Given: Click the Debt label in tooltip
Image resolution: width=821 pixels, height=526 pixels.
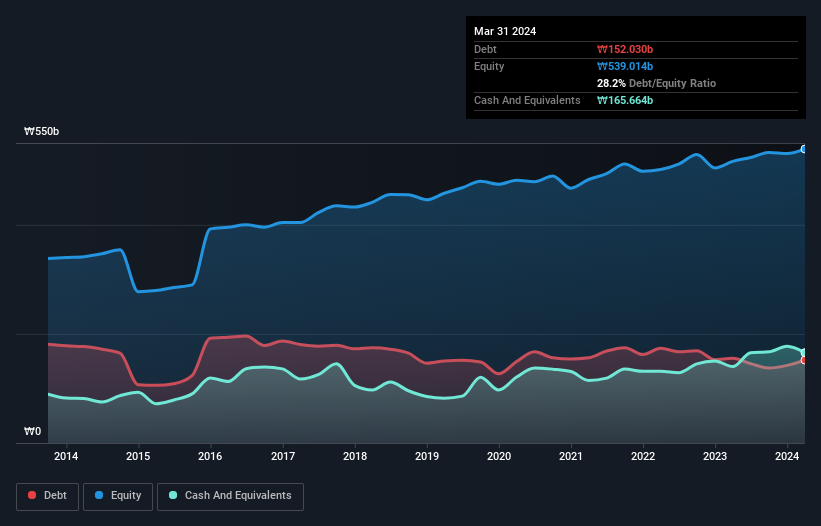Looking at the screenshot, I should (485, 49).
